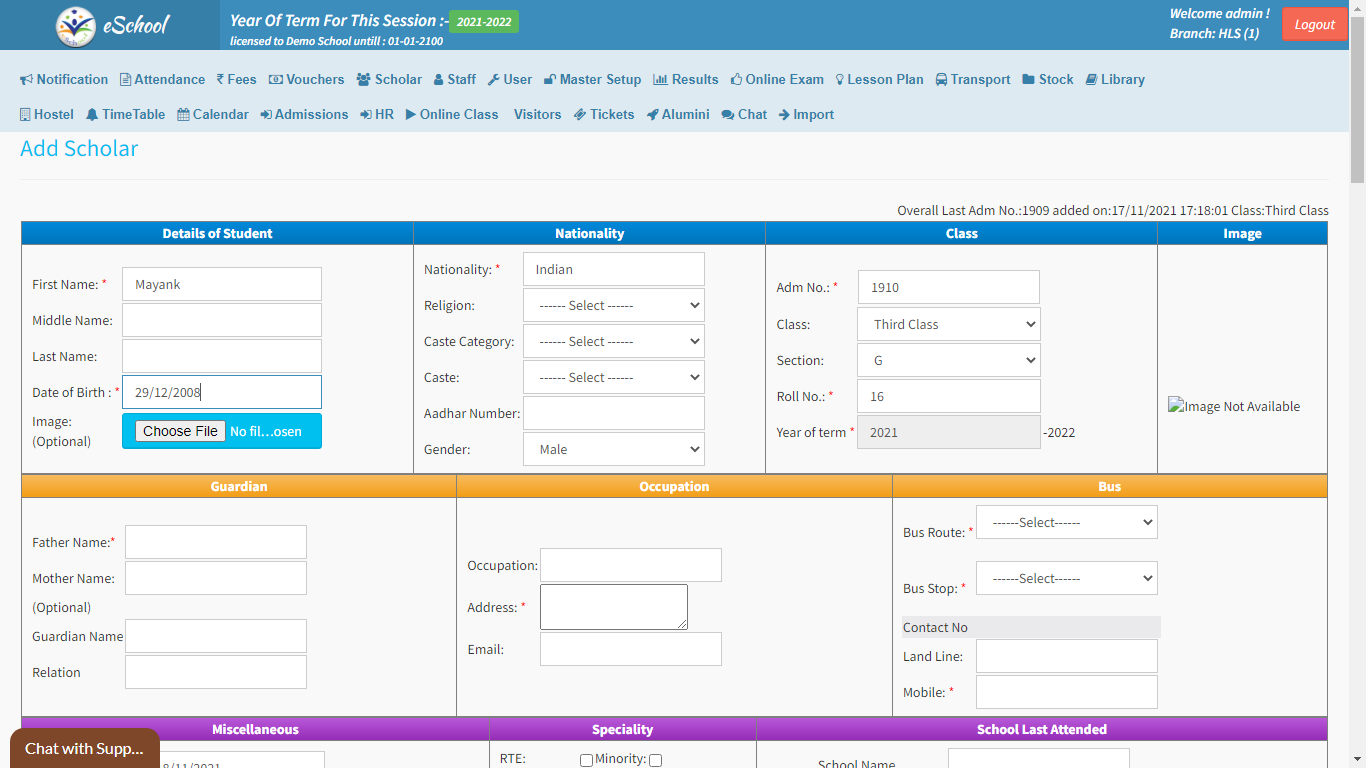This screenshot has height=768, width=1366.
Task: Open the Religion dropdown
Action: [613, 306]
